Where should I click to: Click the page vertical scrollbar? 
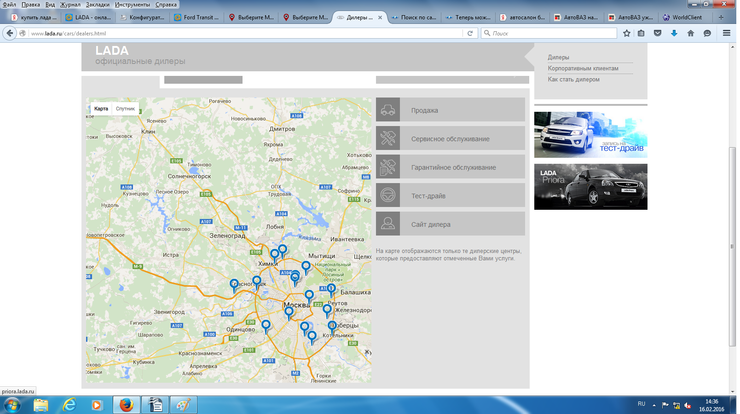coord(732,245)
